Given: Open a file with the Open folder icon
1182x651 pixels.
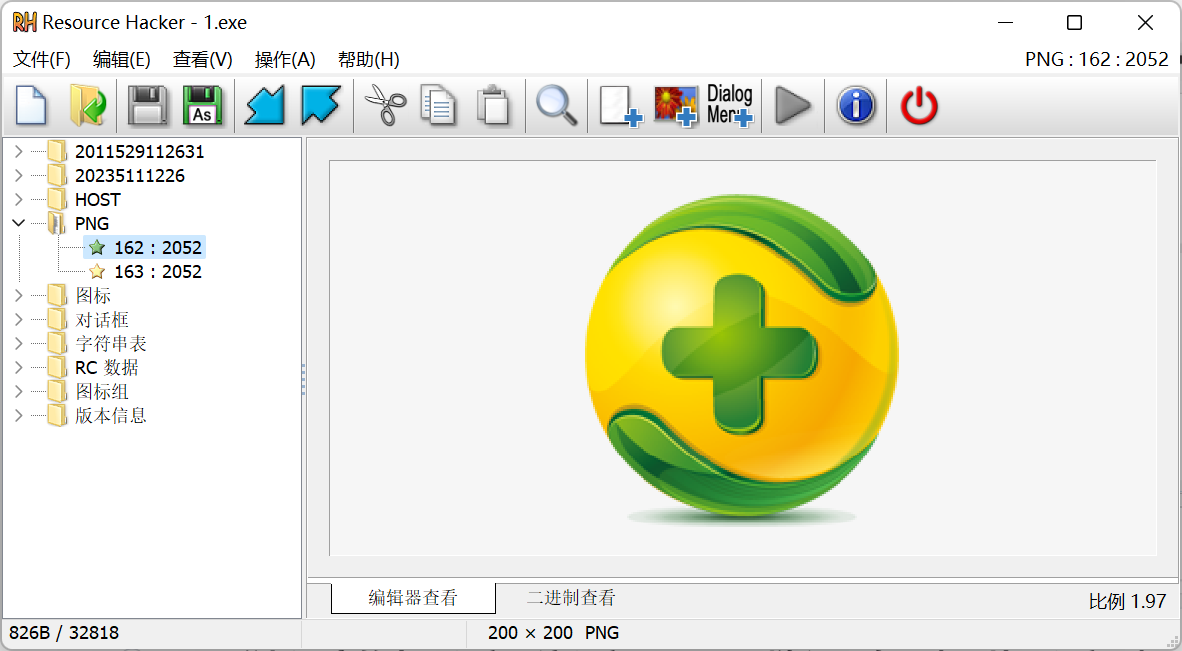Looking at the screenshot, I should click(88, 105).
